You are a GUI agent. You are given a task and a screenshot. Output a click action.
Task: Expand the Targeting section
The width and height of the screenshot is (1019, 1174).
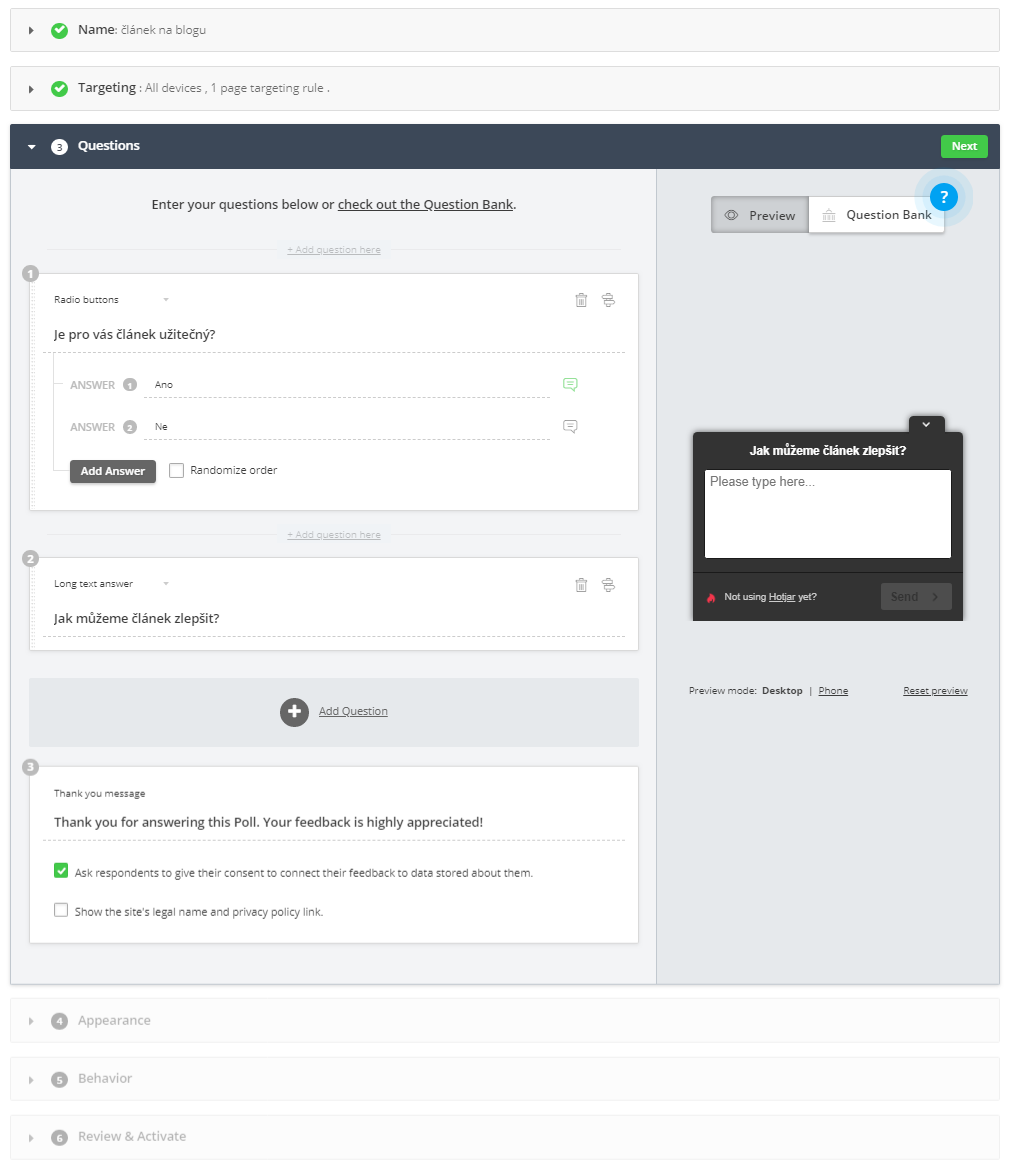[31, 89]
